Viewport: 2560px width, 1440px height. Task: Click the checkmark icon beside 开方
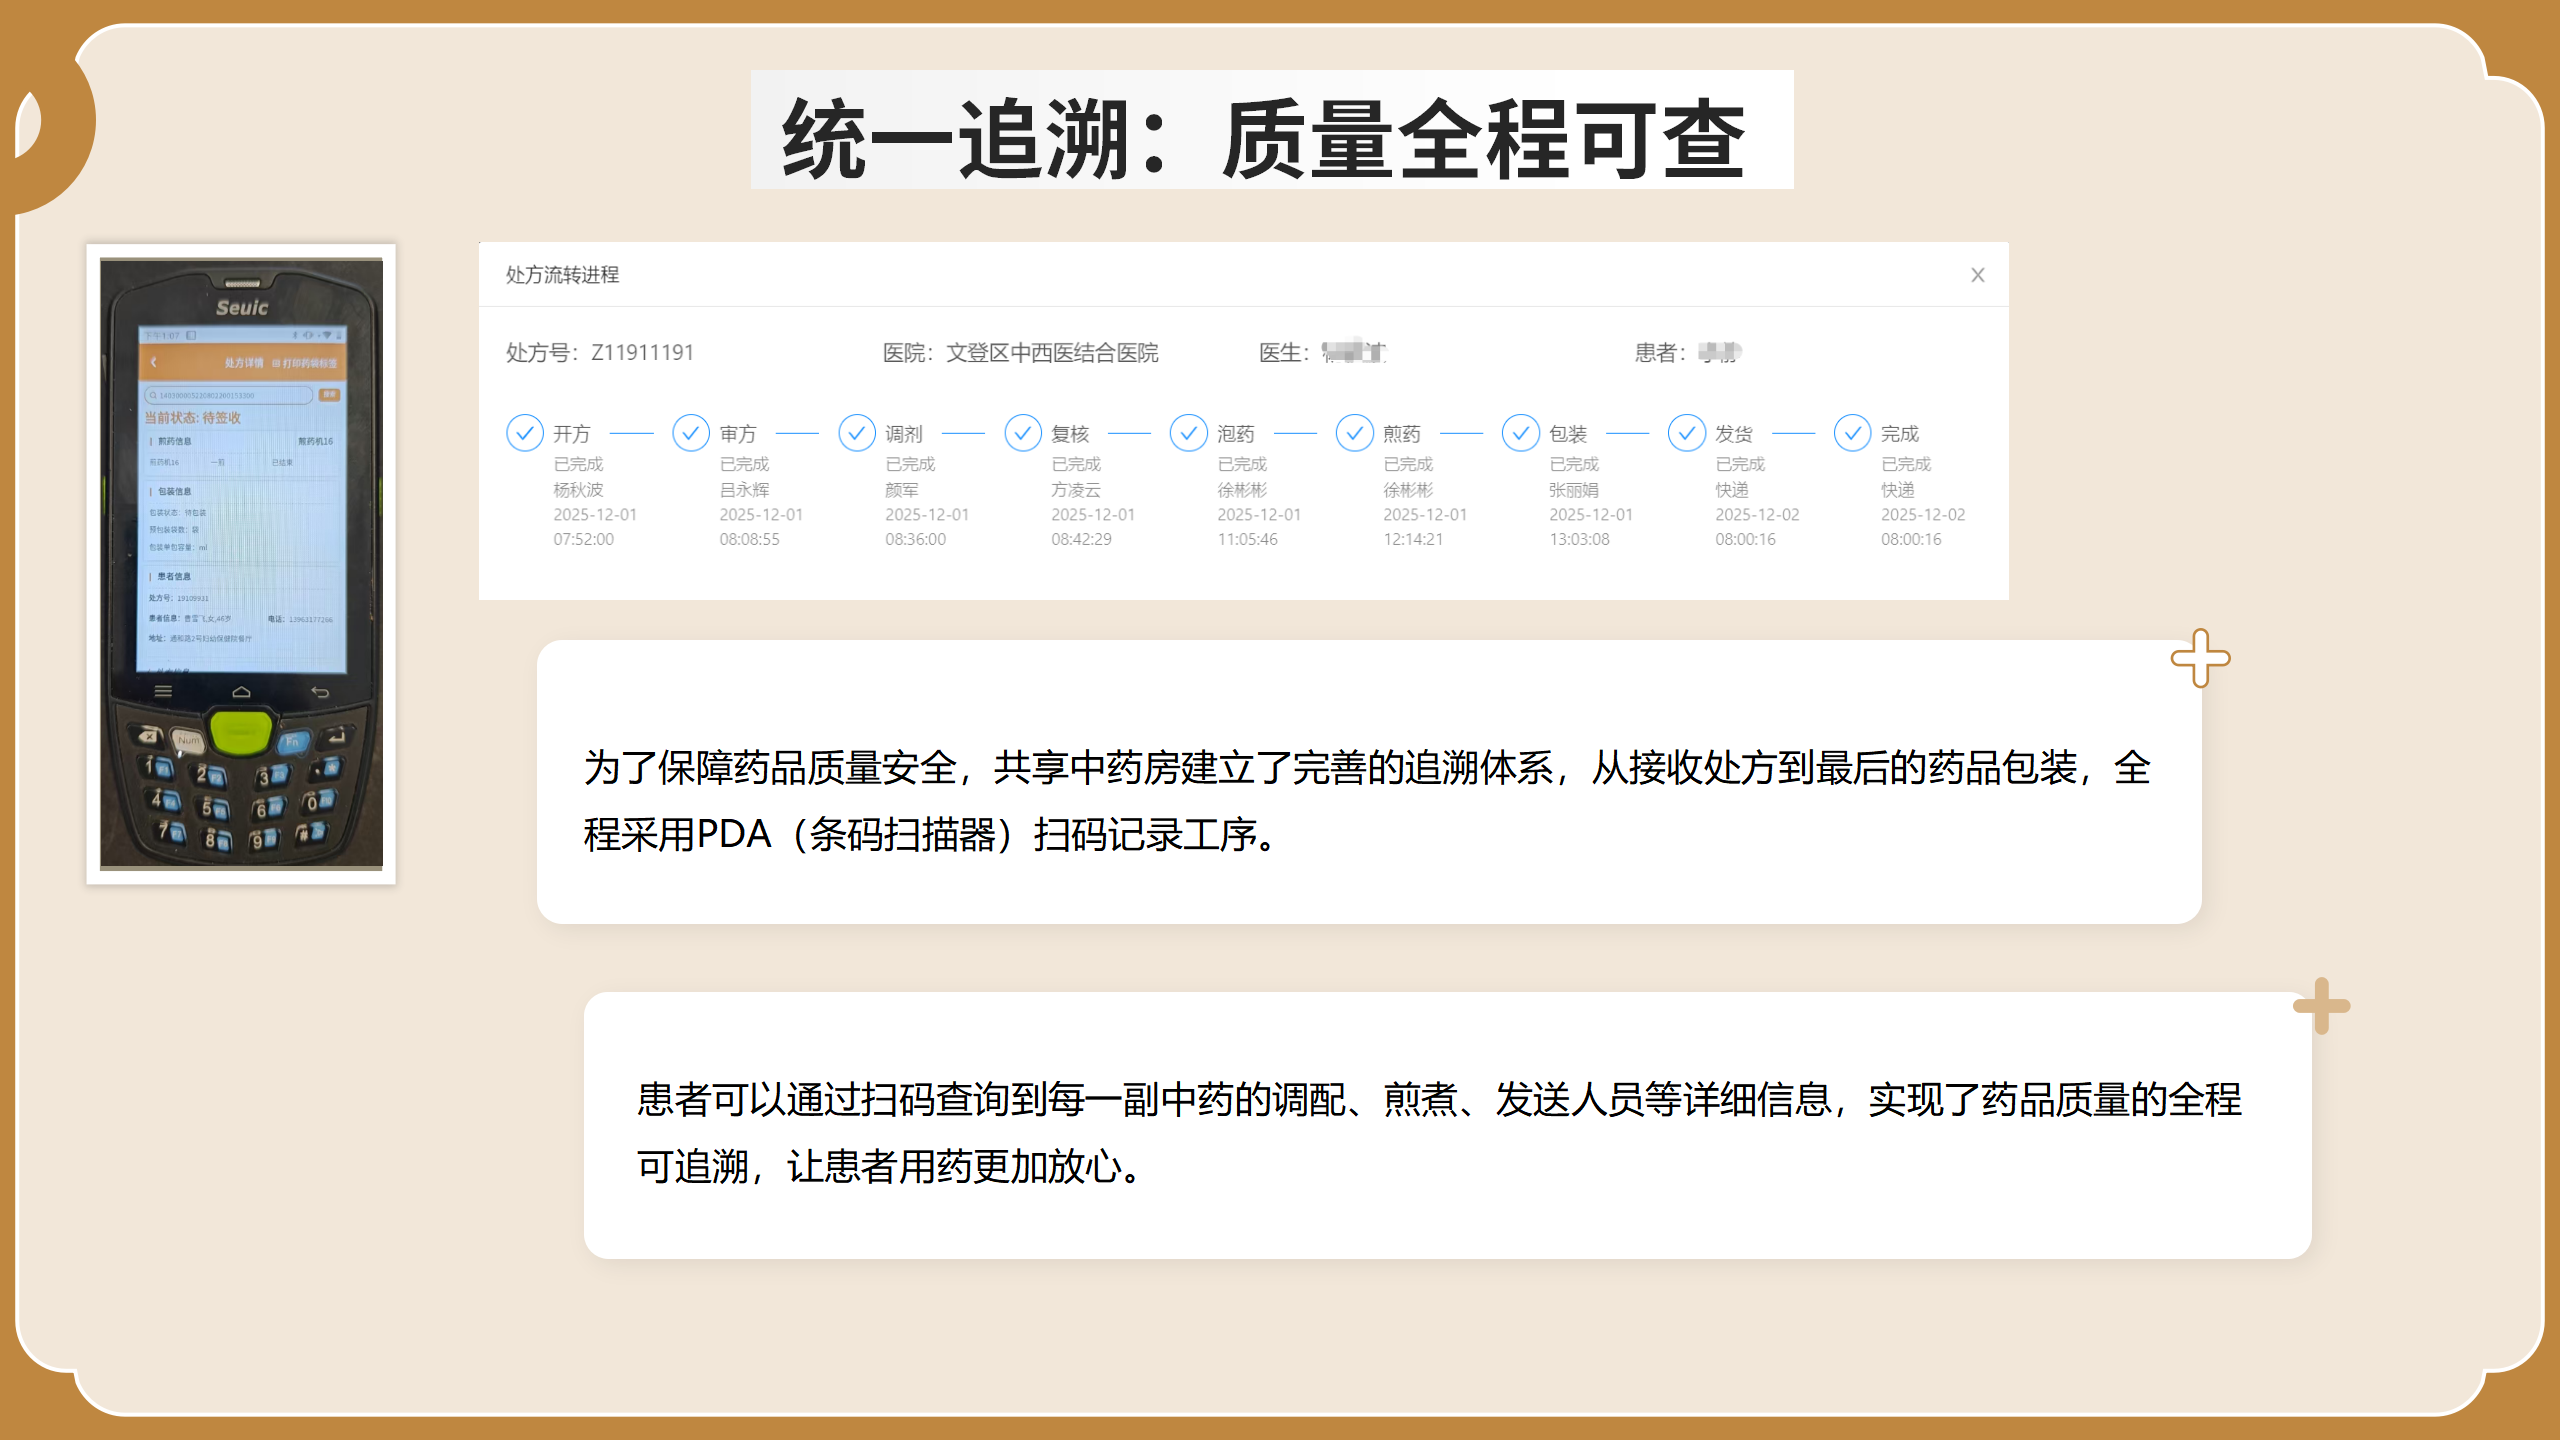(525, 433)
